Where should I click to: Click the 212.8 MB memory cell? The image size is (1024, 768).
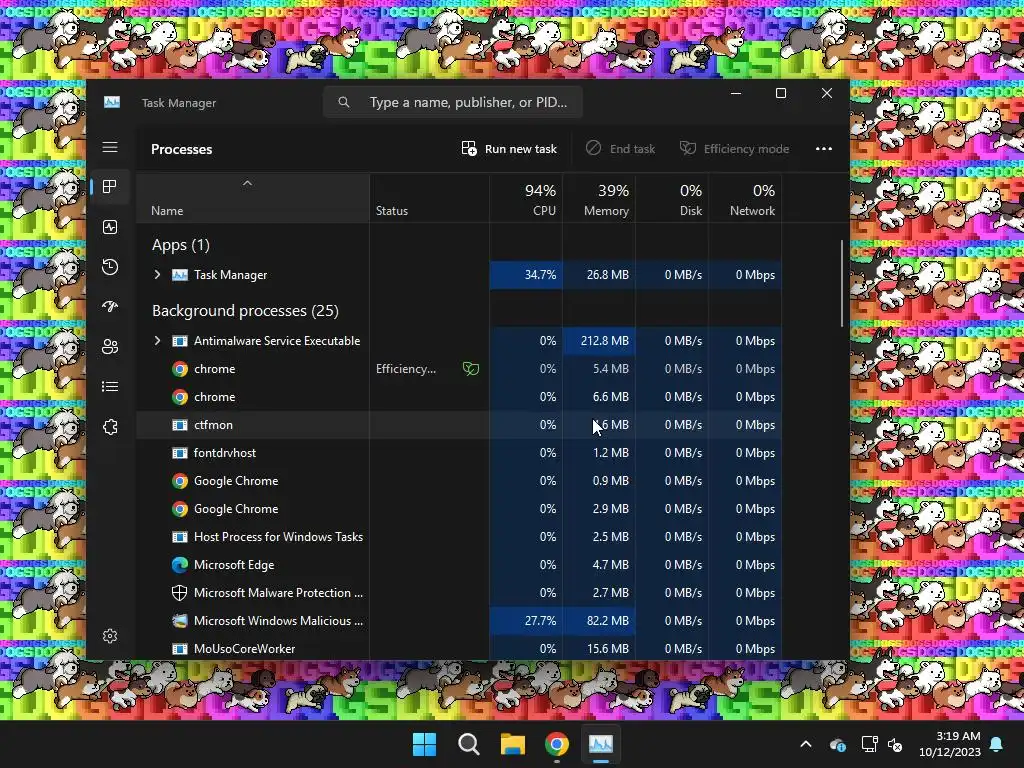point(599,341)
